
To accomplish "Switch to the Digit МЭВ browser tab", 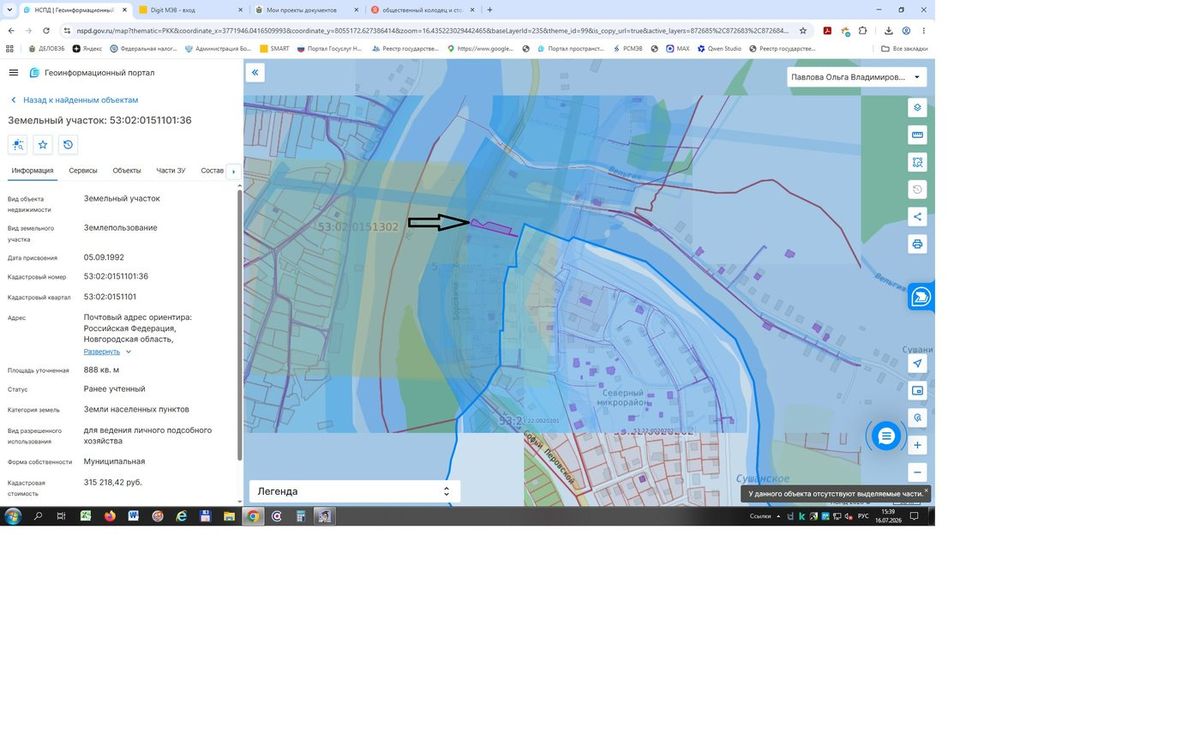I will [190, 10].
